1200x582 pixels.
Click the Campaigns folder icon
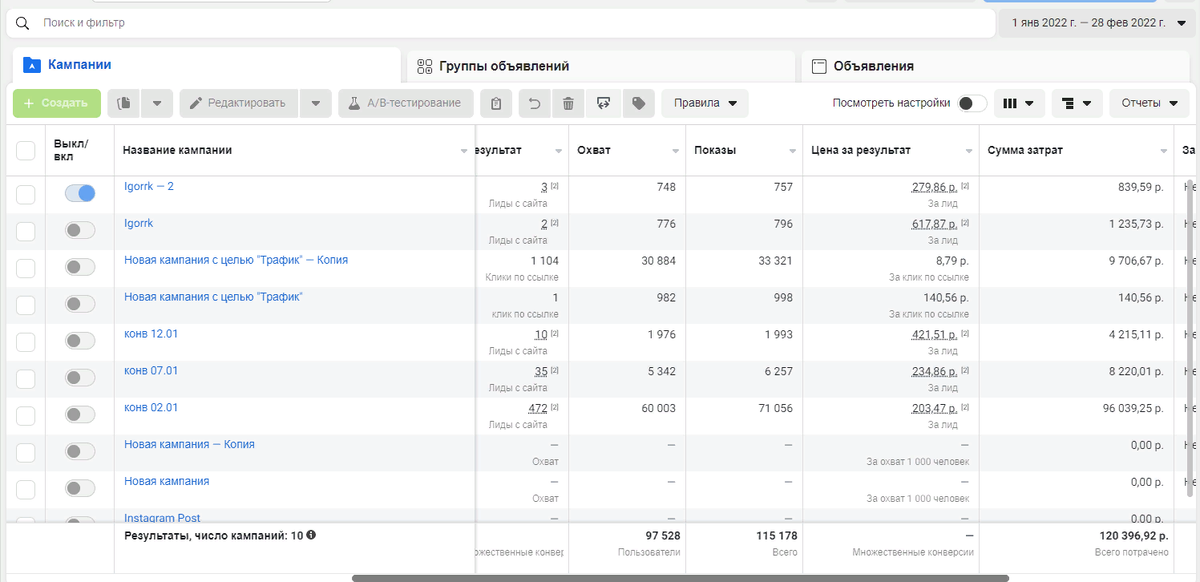tap(31, 65)
